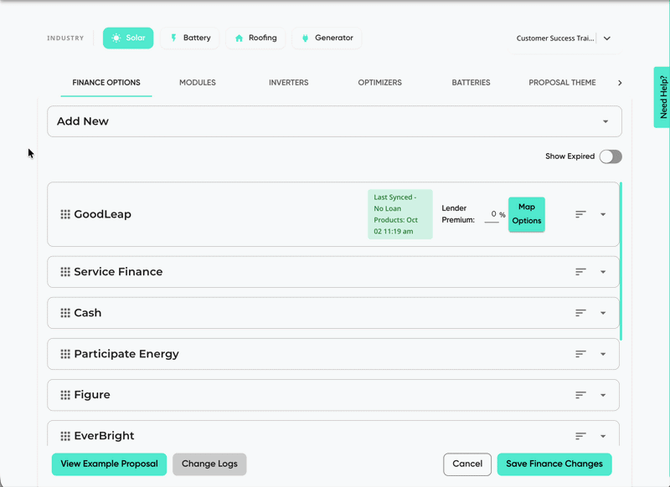This screenshot has width=670, height=487.
Task: Click the finance list vertical scrollbar
Action: tap(620, 261)
